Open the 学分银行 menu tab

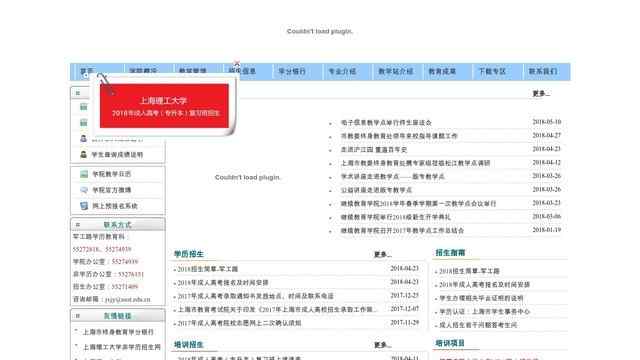292,71
